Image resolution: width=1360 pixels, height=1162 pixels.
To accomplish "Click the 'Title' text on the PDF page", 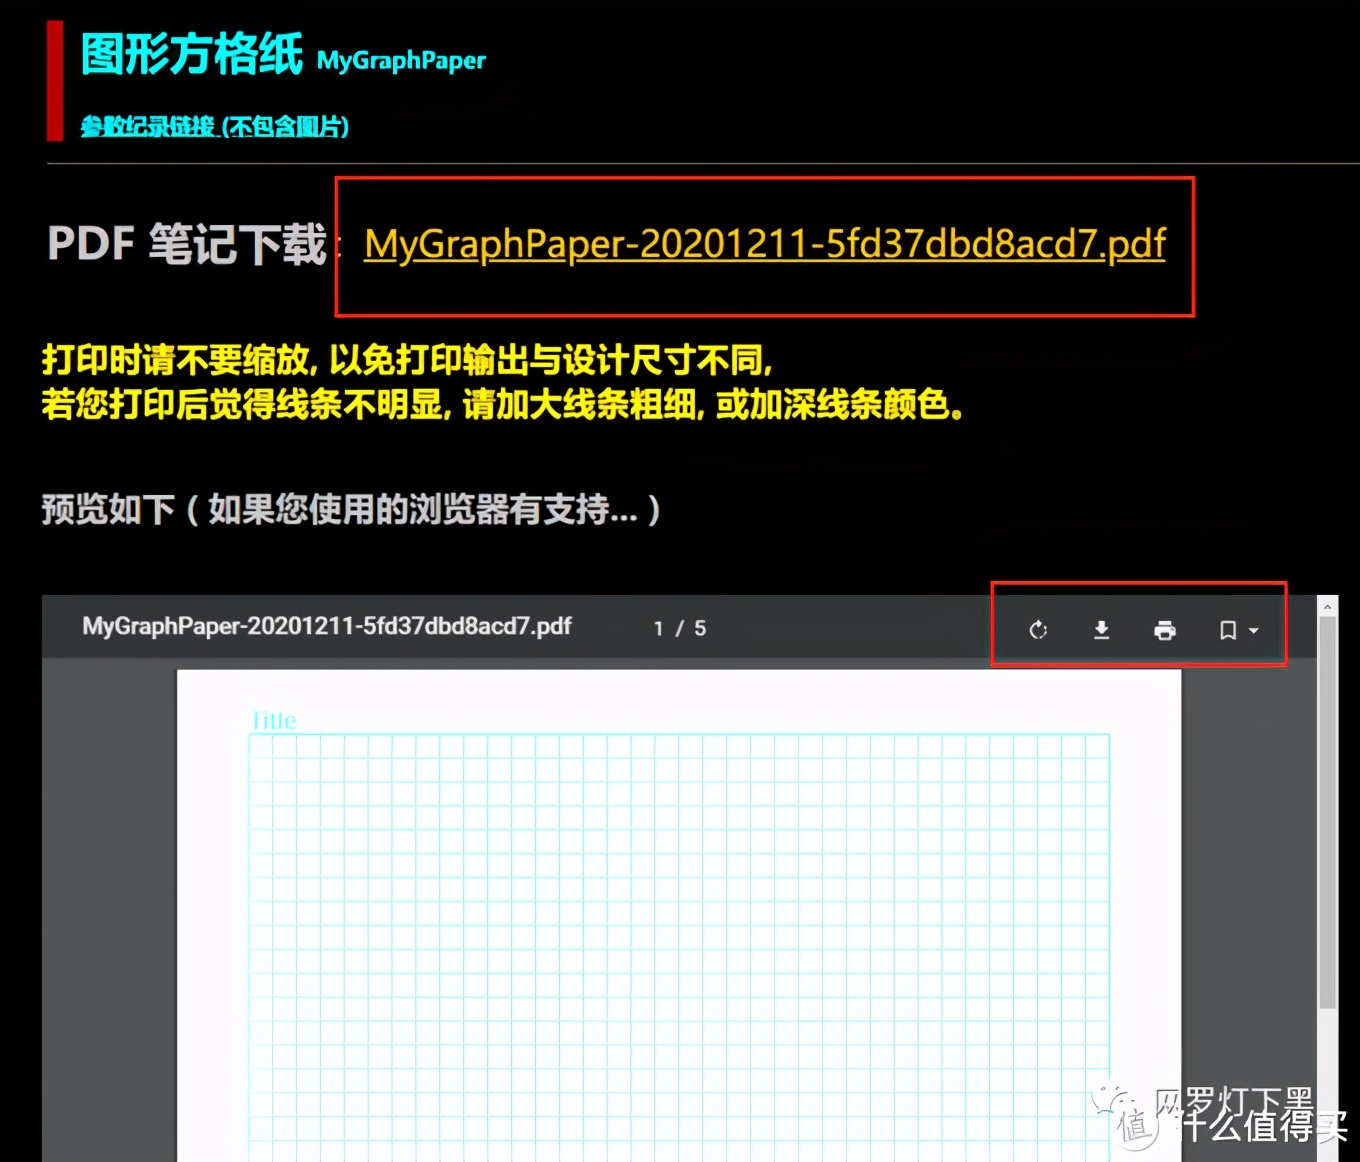I will (x=274, y=721).
